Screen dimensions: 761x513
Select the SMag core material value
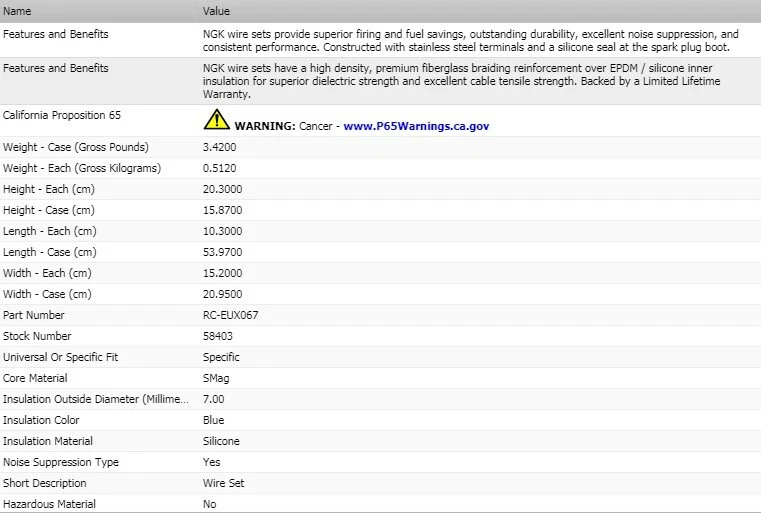(216, 378)
